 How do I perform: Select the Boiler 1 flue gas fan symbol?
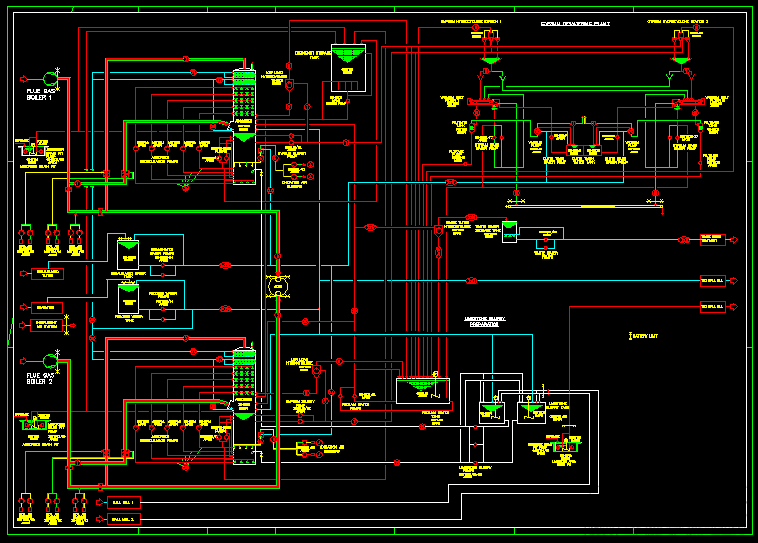click(x=50, y=79)
